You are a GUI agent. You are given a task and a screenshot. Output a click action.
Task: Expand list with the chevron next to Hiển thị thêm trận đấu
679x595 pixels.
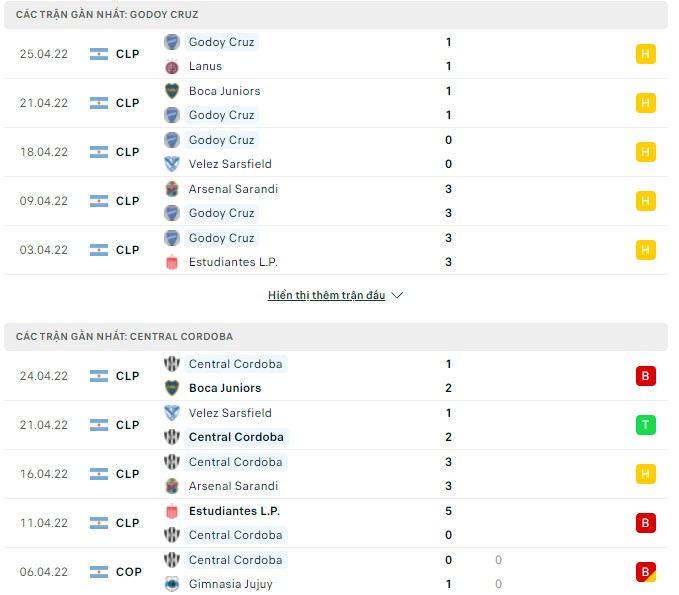point(397,296)
